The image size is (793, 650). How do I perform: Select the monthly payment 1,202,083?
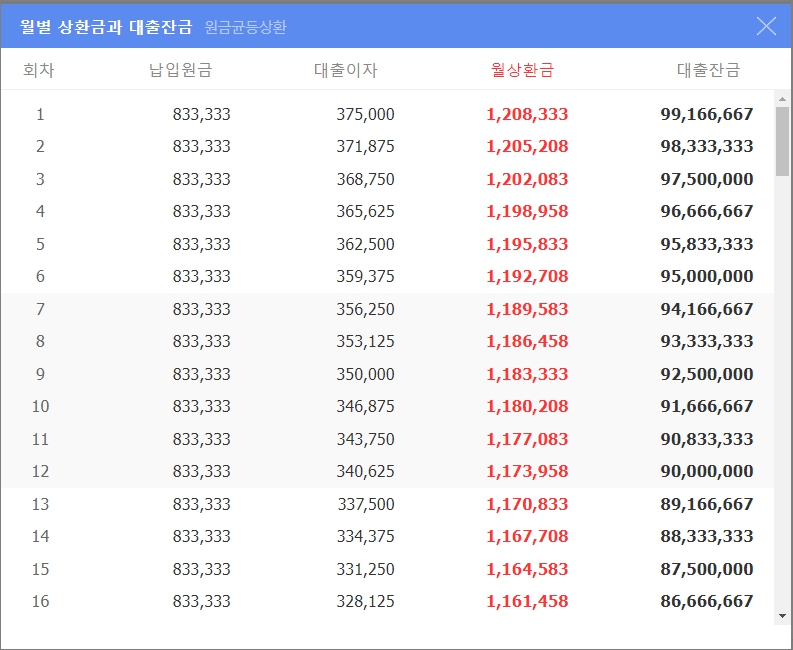click(x=527, y=179)
